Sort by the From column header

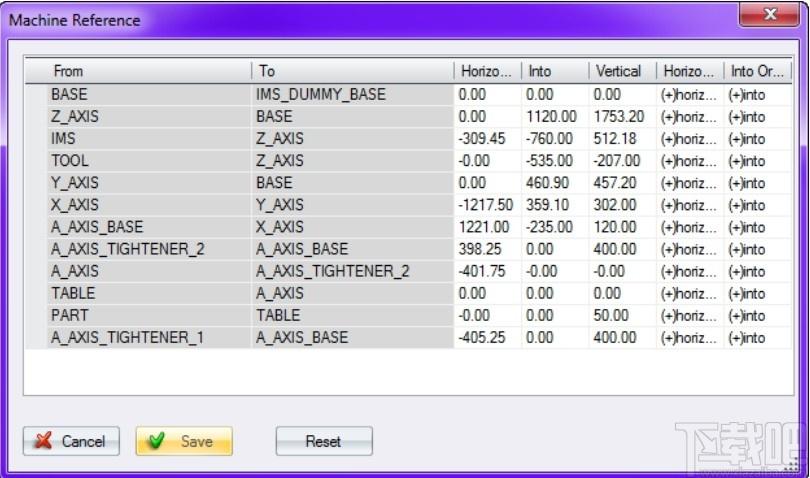click(x=138, y=71)
